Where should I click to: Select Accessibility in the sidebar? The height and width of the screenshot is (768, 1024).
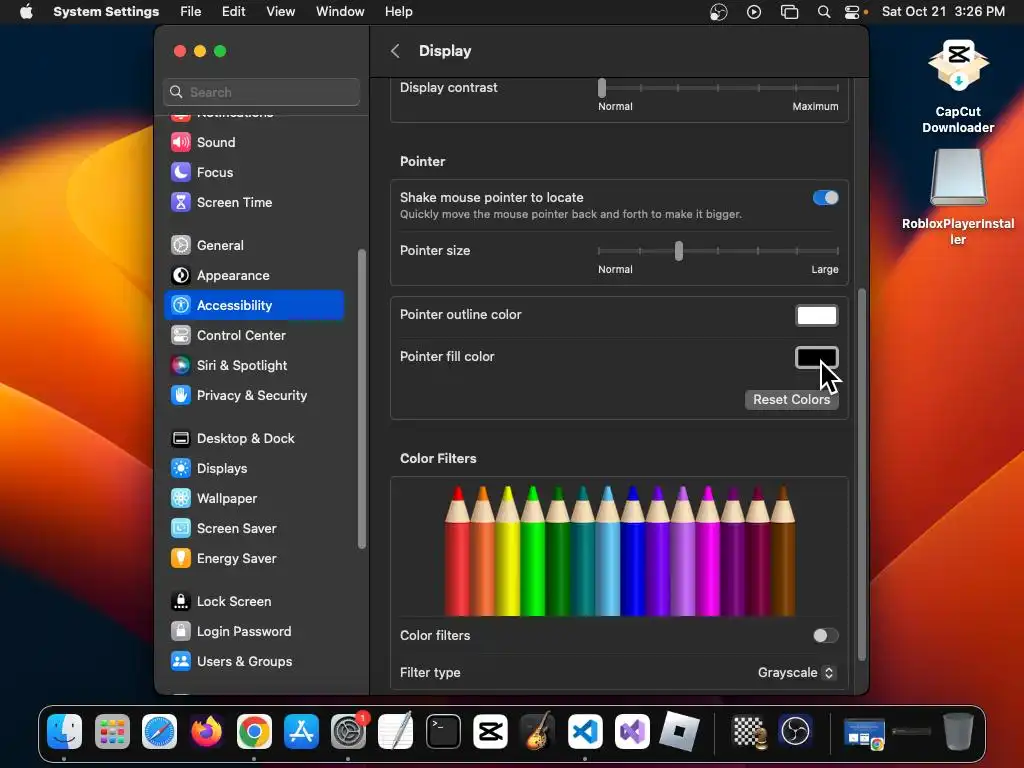(254, 306)
